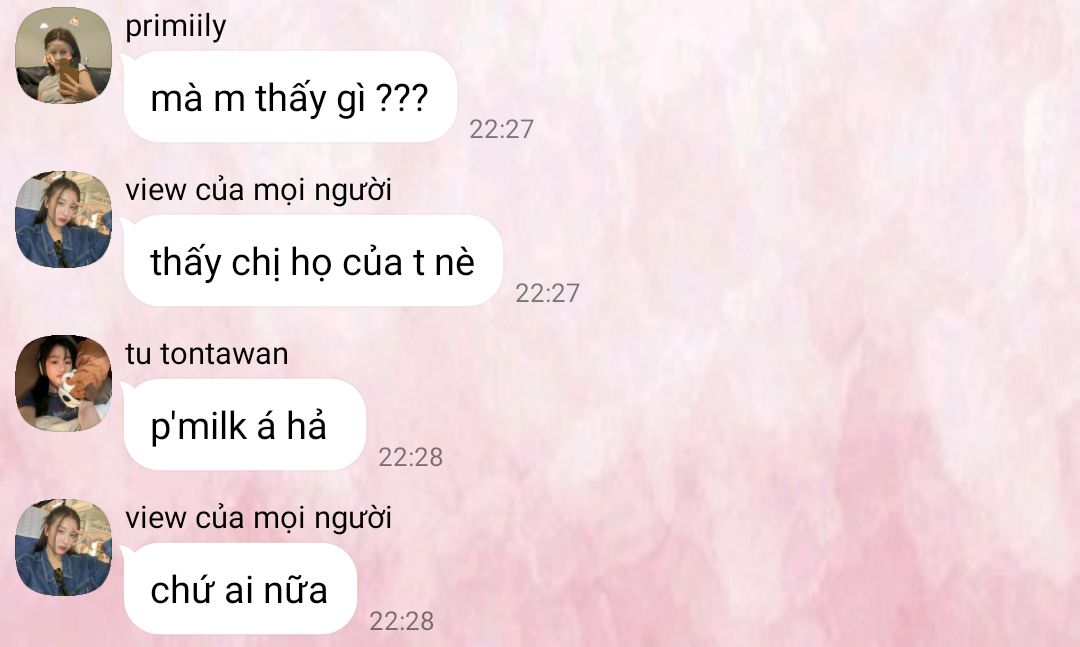Click the 'p'milk á hả' message bubble
The image size is (1080, 647).
point(245,425)
